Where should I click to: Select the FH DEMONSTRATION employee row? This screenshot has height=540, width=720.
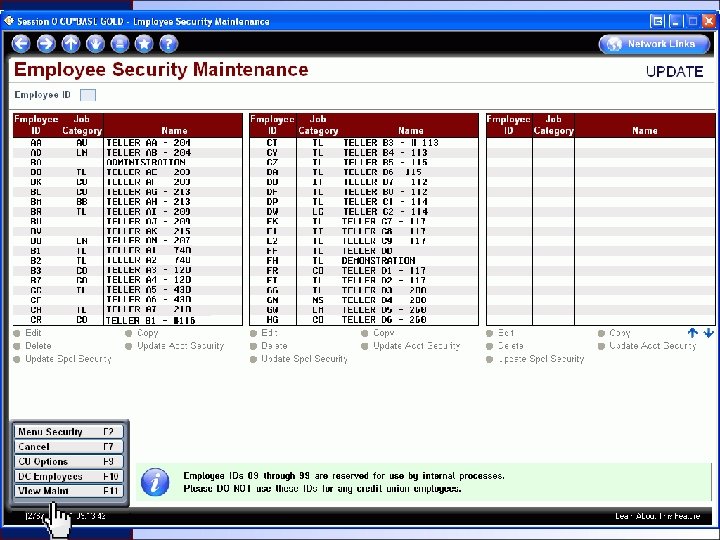[x=364, y=261]
